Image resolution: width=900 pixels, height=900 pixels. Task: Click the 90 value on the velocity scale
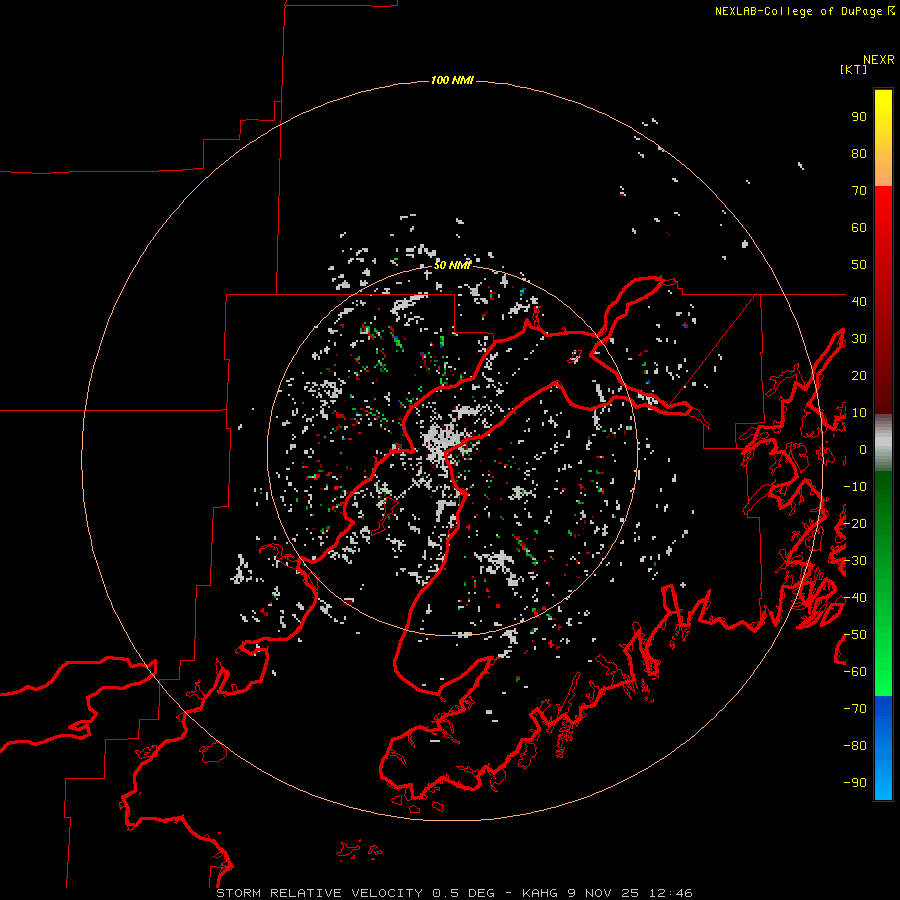coord(859,117)
